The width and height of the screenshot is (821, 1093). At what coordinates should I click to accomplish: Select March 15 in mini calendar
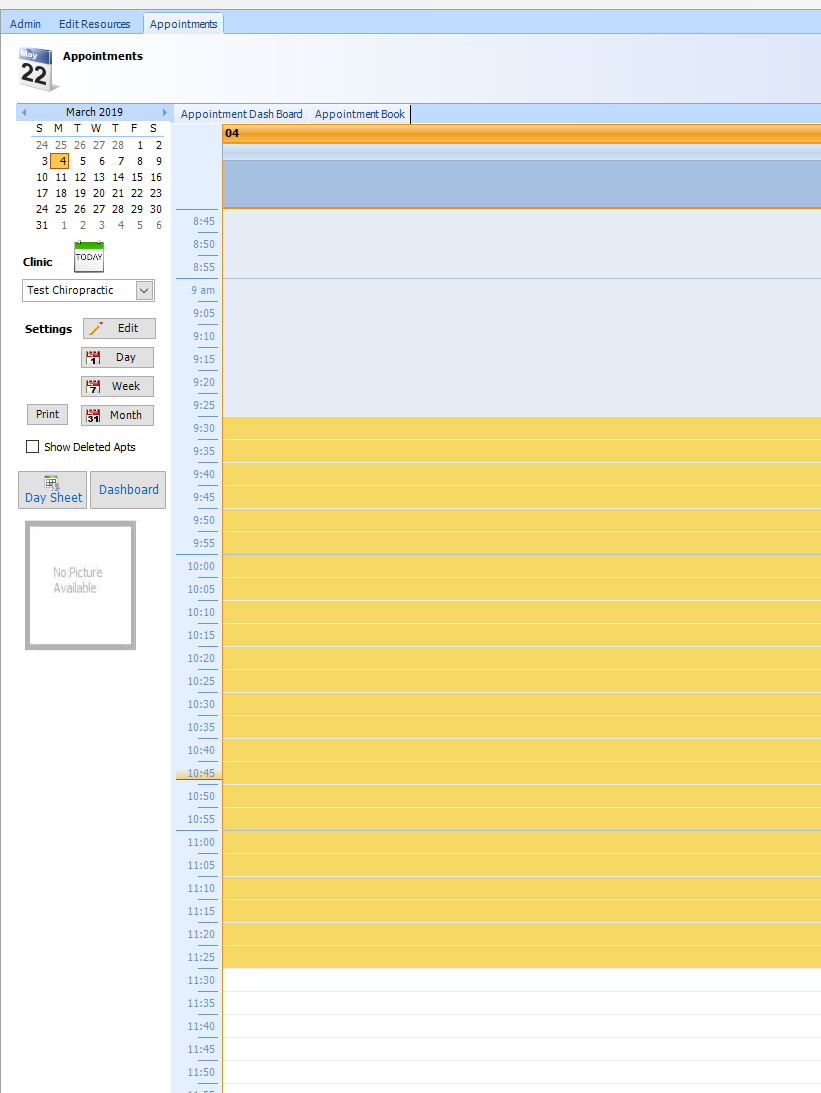point(137,177)
